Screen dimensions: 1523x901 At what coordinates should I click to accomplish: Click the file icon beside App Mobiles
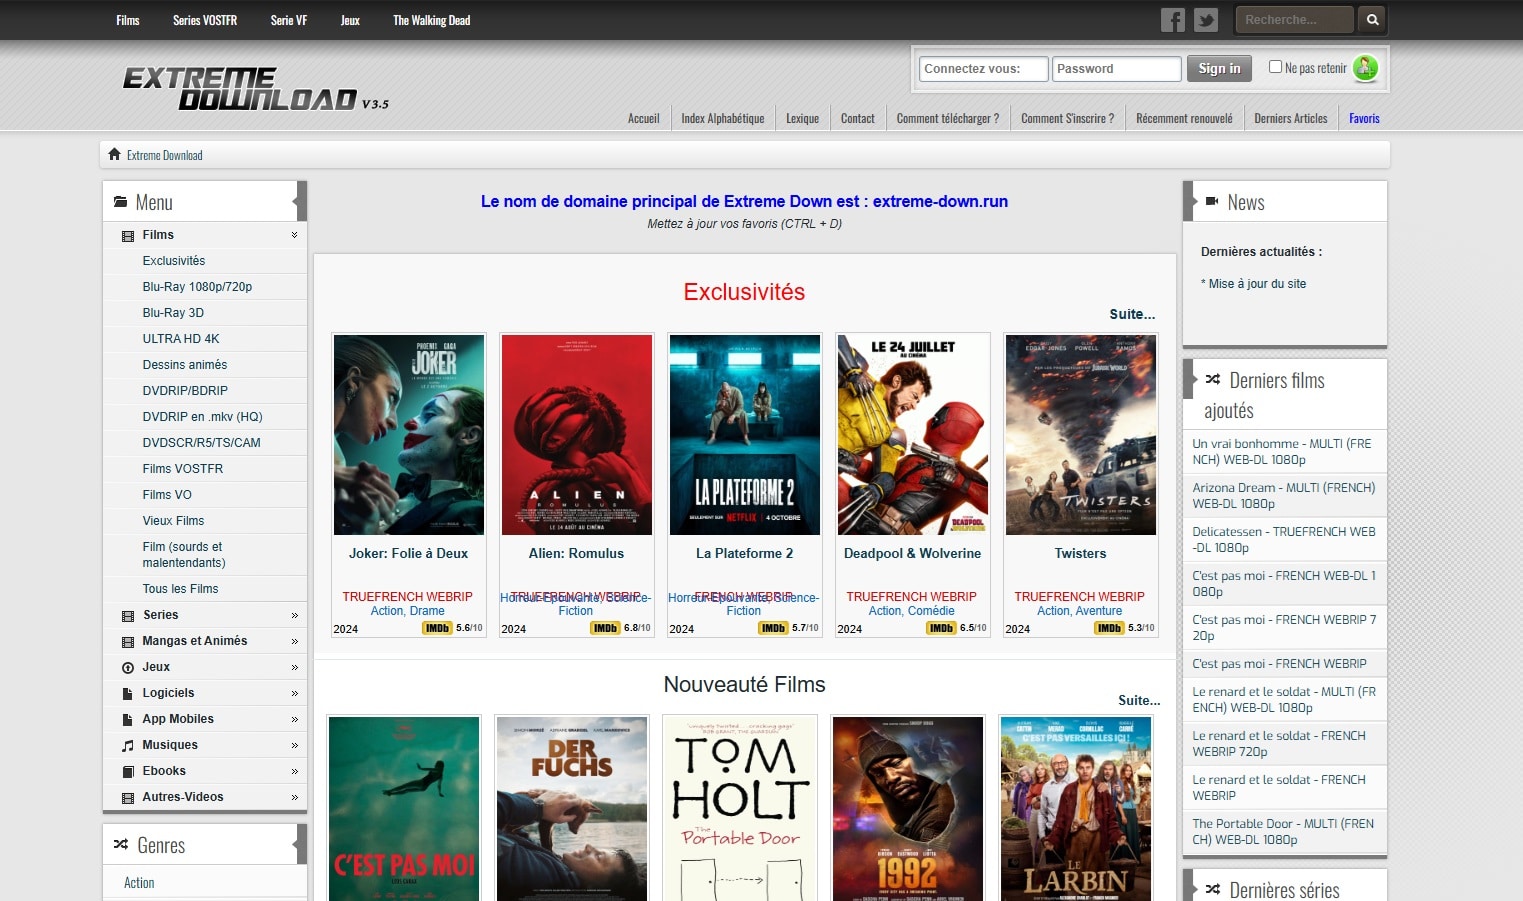point(128,720)
